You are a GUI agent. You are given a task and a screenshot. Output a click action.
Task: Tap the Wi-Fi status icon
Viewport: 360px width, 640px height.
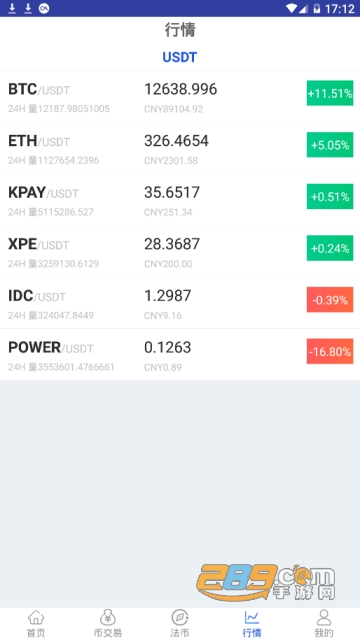point(291,8)
